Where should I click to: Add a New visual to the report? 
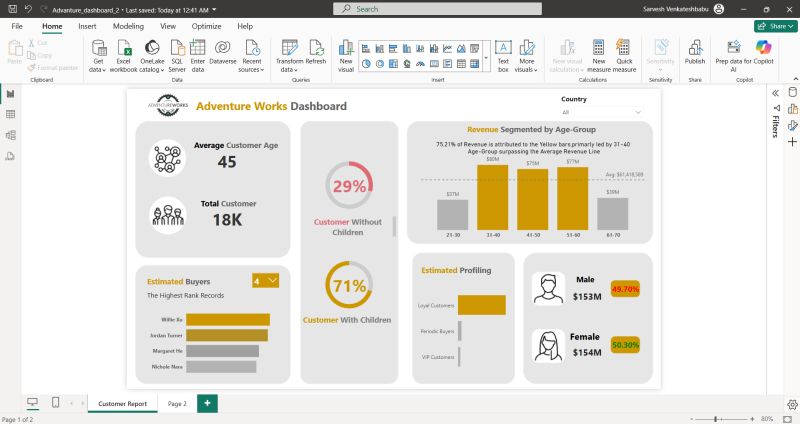pos(346,56)
